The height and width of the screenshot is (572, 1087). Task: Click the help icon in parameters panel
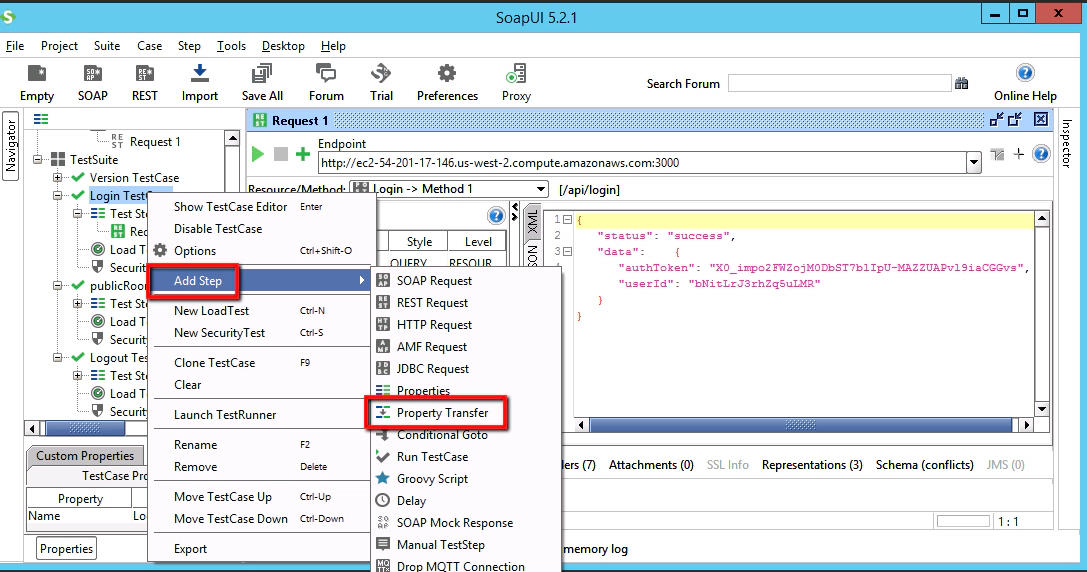click(x=496, y=216)
